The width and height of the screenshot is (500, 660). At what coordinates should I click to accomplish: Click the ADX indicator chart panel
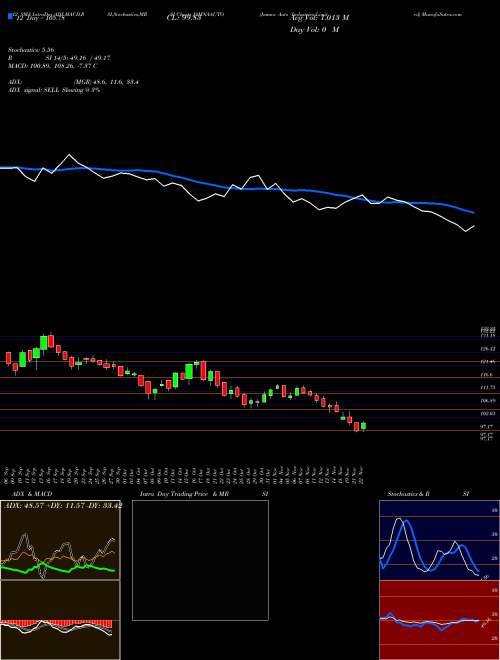coord(60,540)
